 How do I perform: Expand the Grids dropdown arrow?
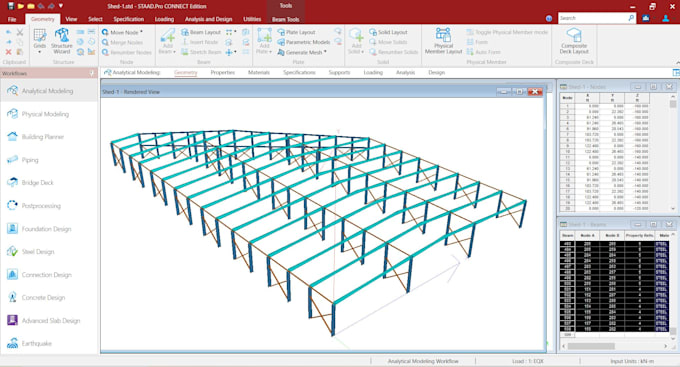tap(39, 52)
